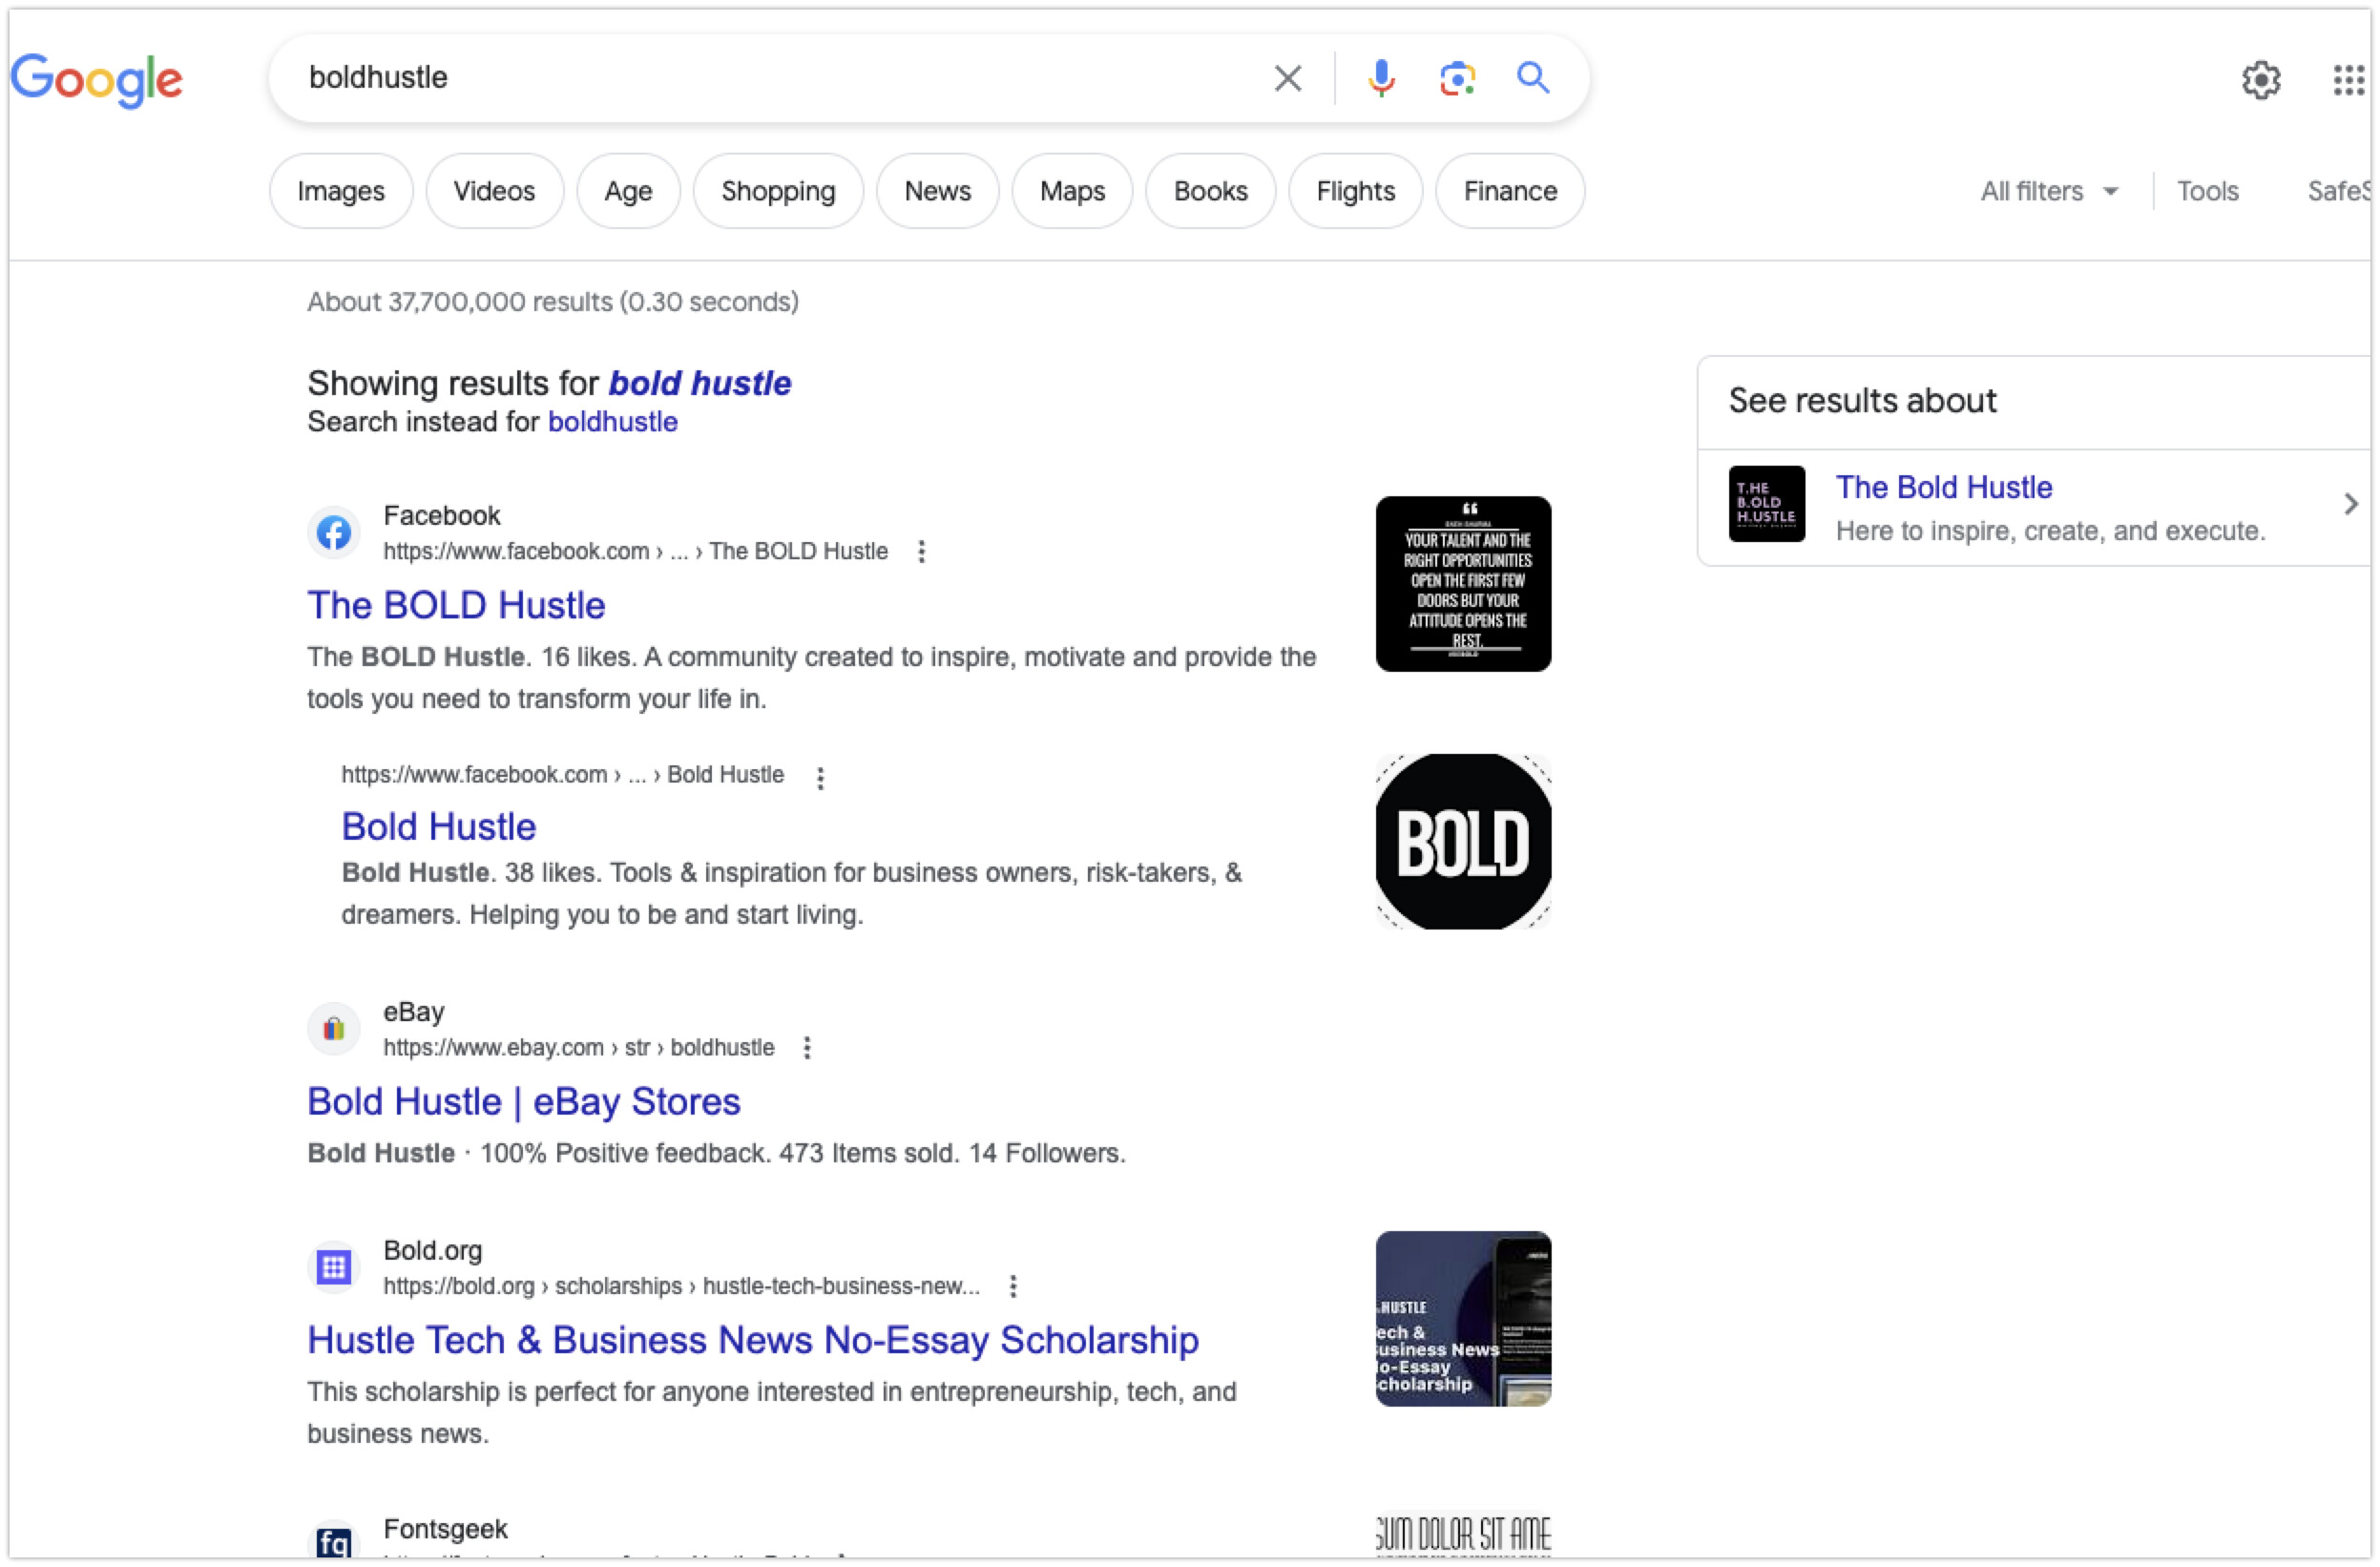Click into the boldhustle search field
The image size is (2380, 1567).
click(x=760, y=78)
